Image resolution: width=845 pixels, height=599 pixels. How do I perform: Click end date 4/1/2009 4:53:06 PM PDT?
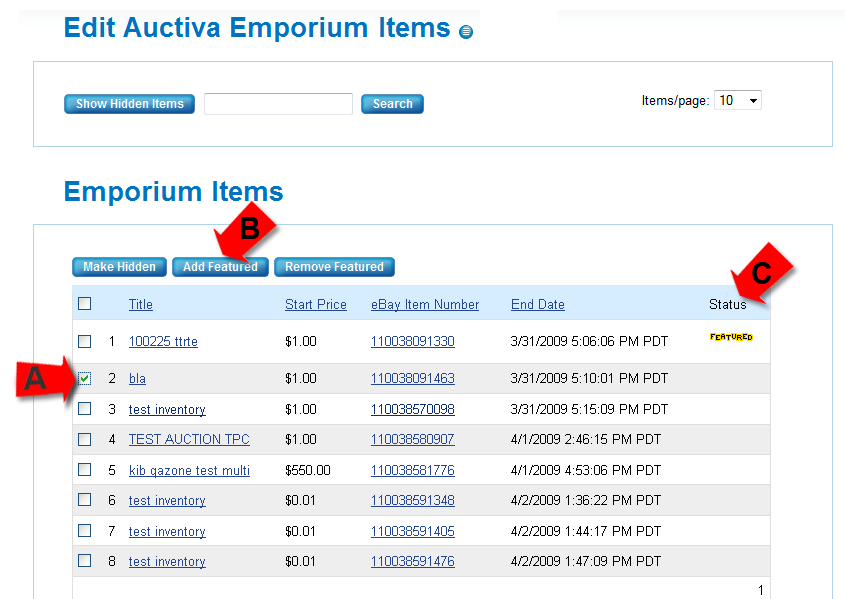[586, 470]
